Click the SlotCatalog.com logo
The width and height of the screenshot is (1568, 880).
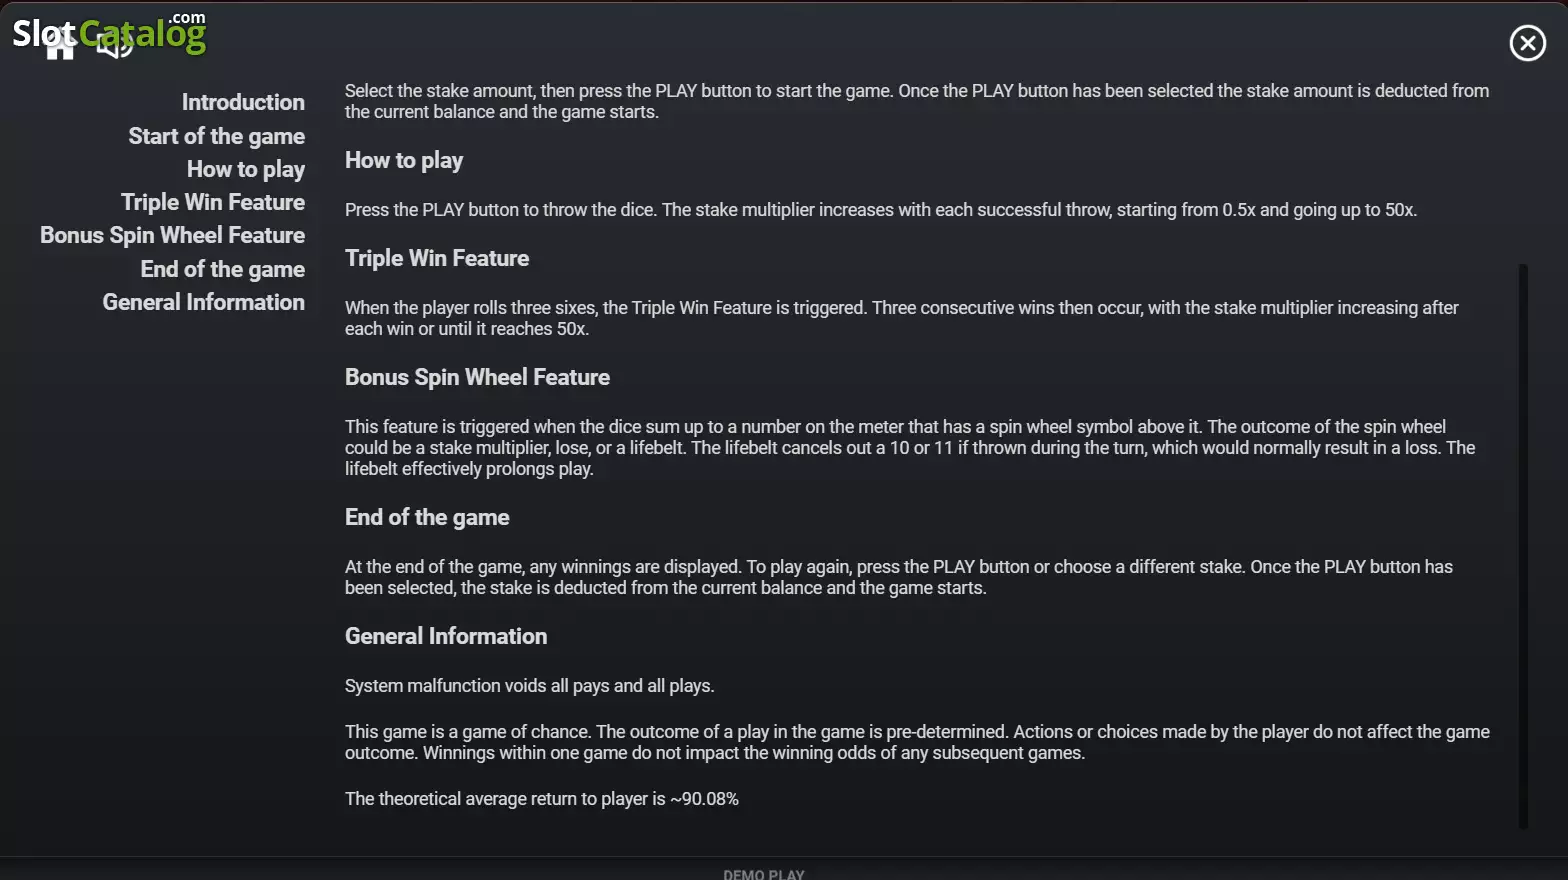pyautogui.click(x=109, y=32)
